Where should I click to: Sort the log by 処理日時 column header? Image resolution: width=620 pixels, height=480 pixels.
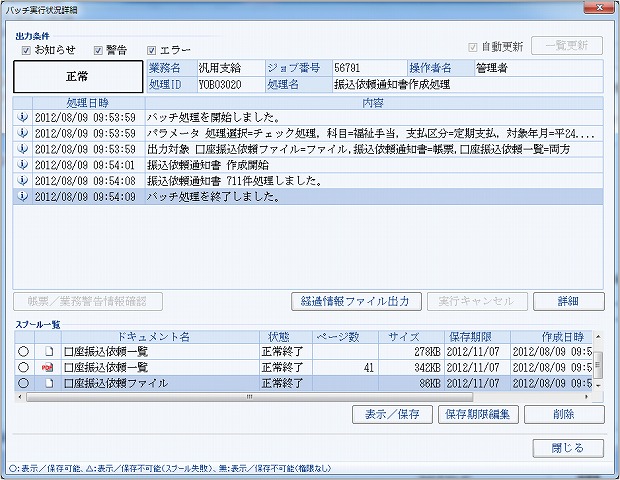click(88, 103)
